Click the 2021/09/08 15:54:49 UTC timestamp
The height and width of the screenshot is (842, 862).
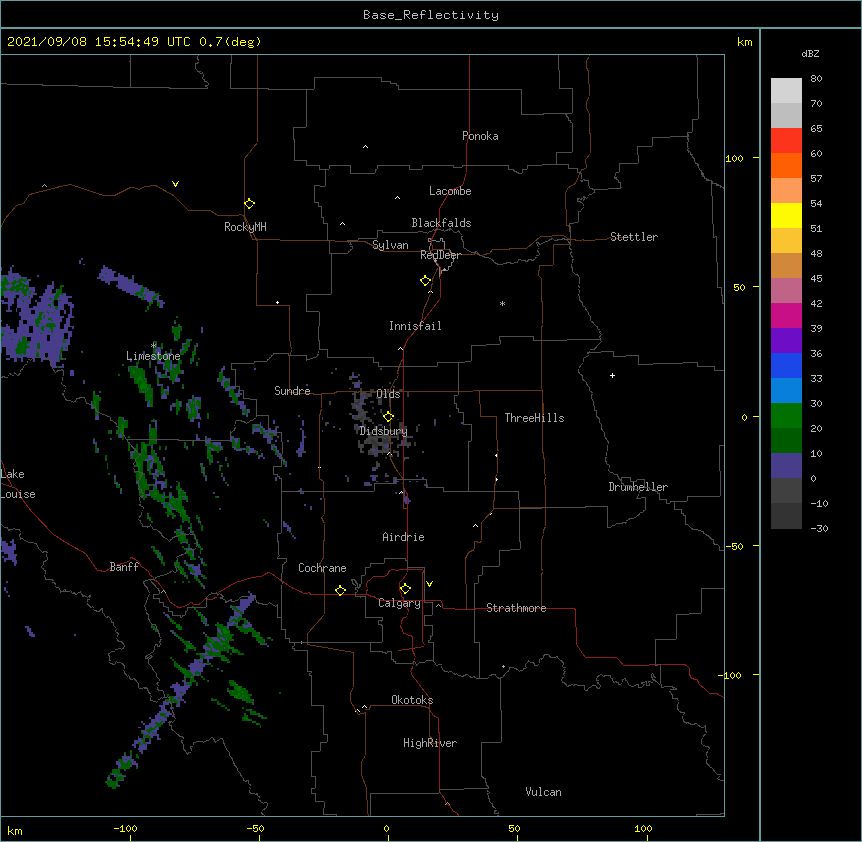pyautogui.click(x=99, y=42)
